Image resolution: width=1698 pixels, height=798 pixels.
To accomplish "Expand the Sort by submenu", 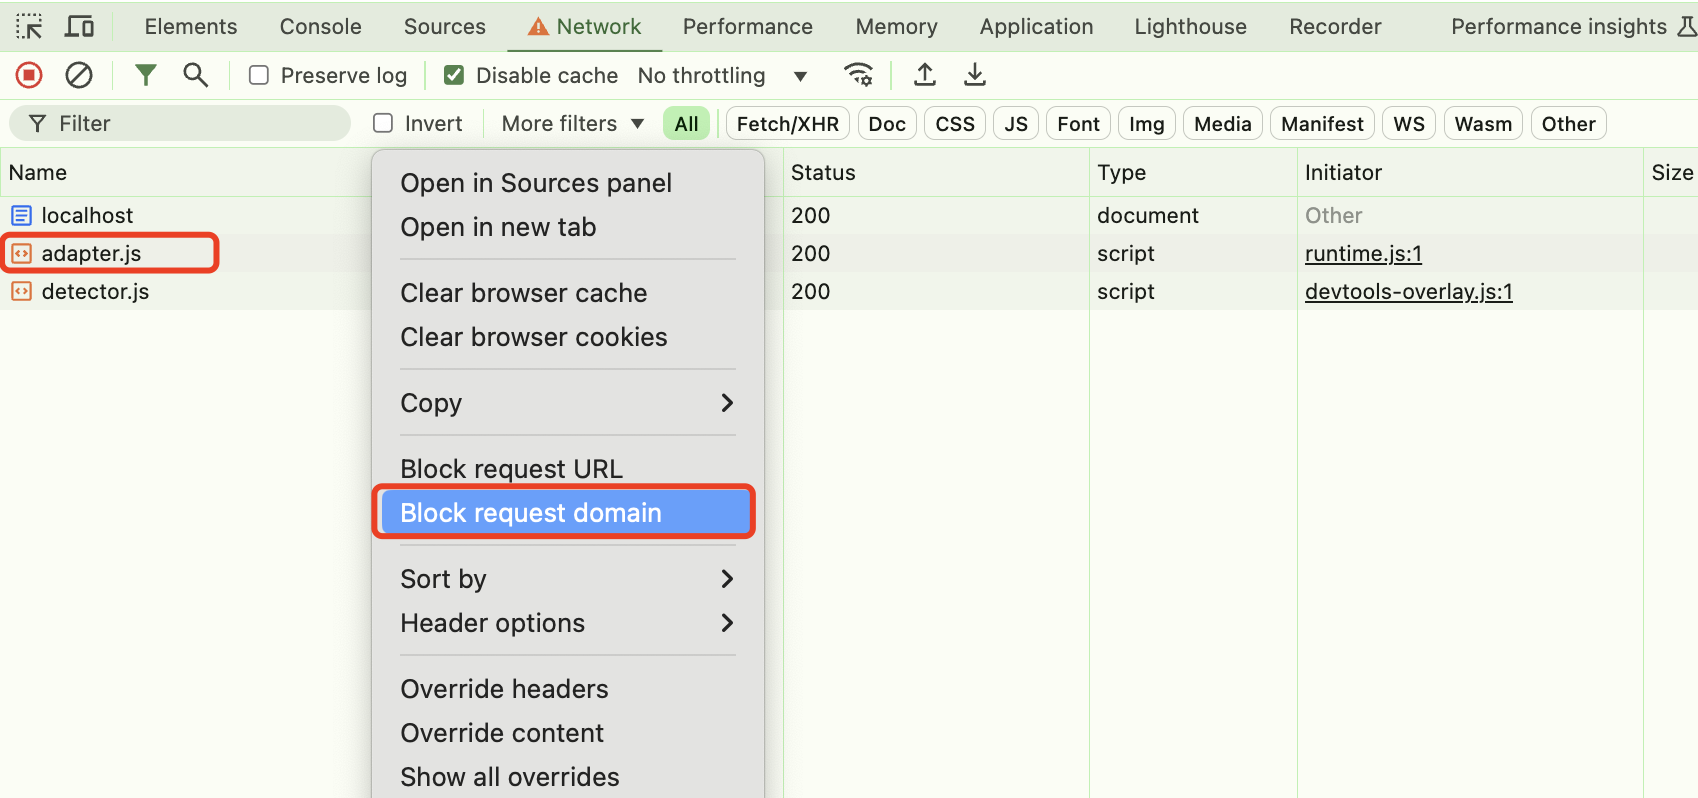I will pos(568,579).
